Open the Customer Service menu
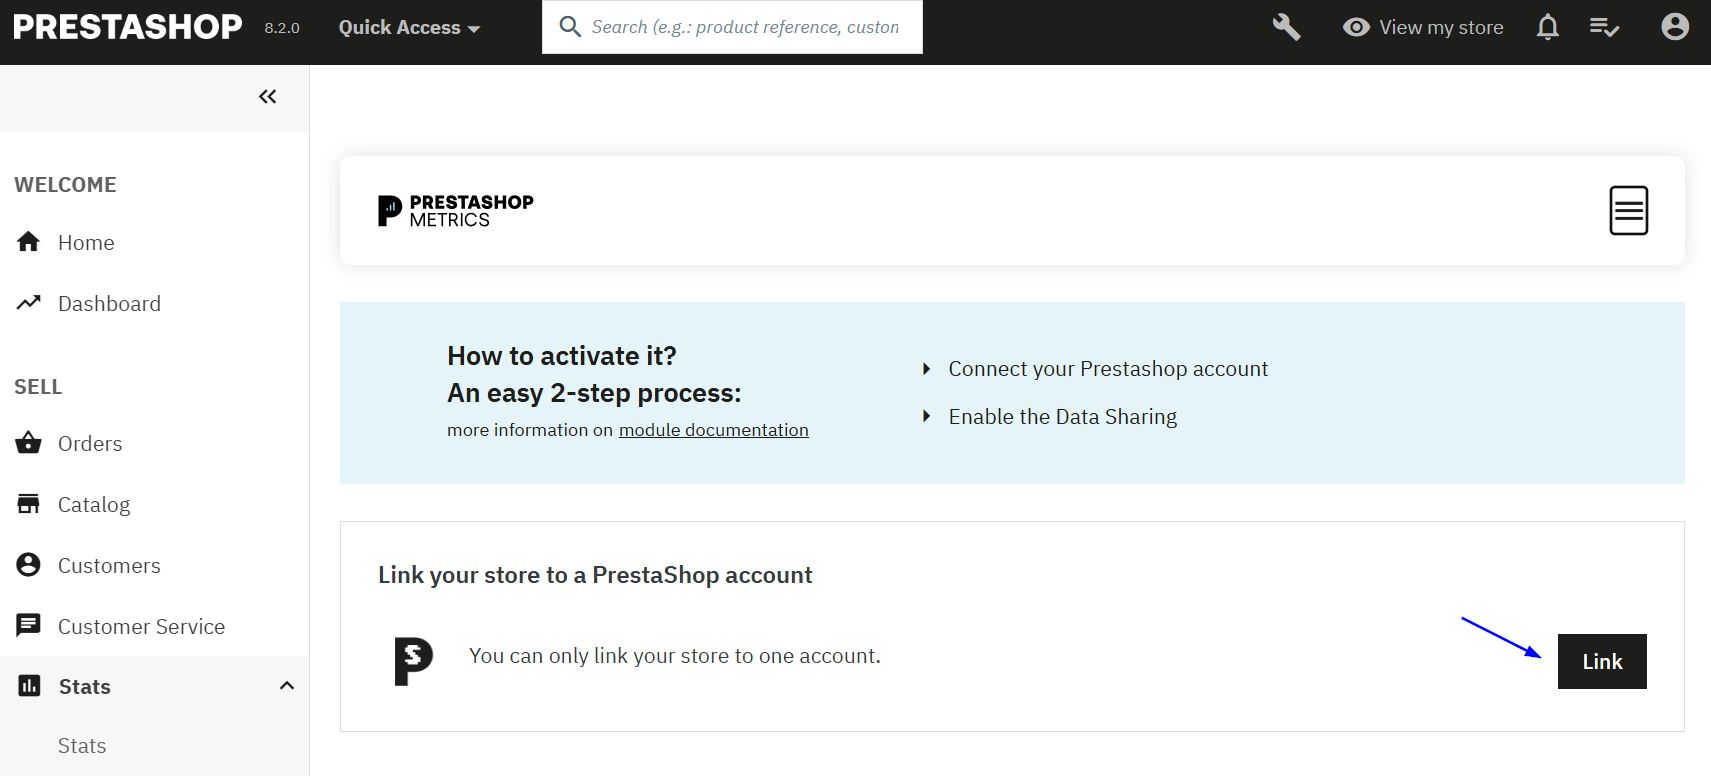Image resolution: width=1711 pixels, height=776 pixels. tap(141, 626)
